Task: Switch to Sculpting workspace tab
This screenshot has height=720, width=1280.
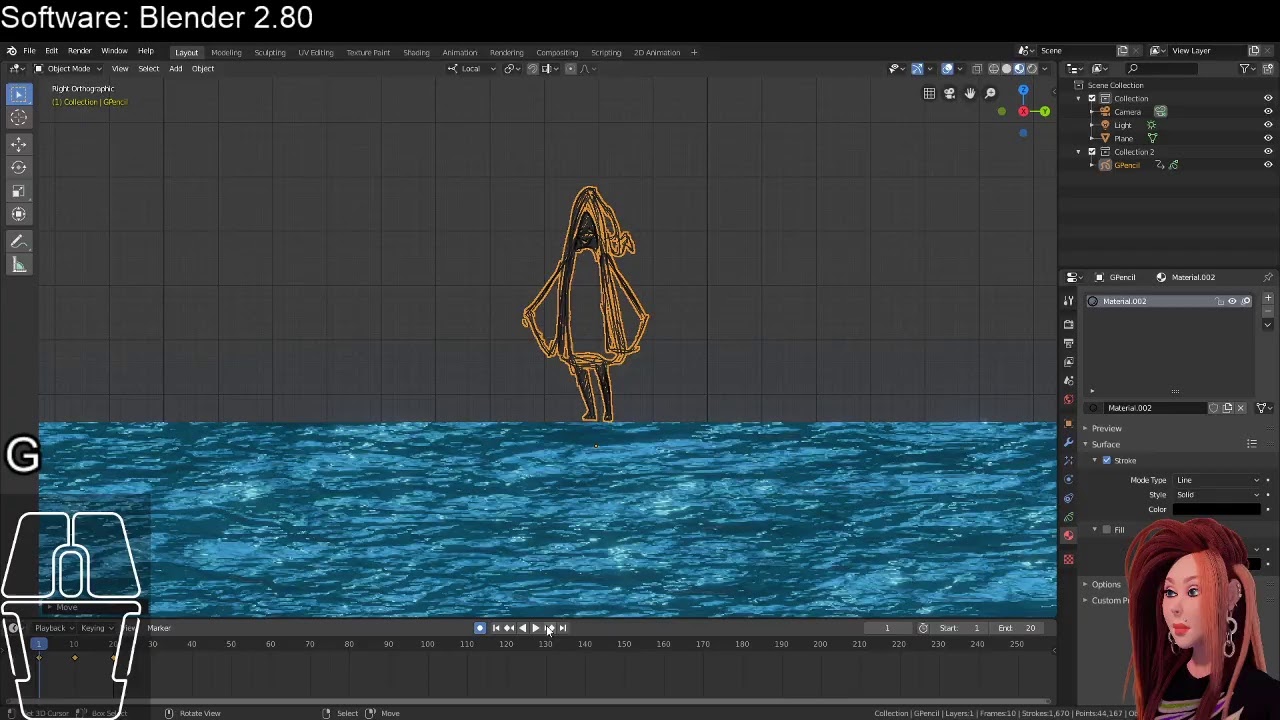Action: pyautogui.click(x=270, y=52)
